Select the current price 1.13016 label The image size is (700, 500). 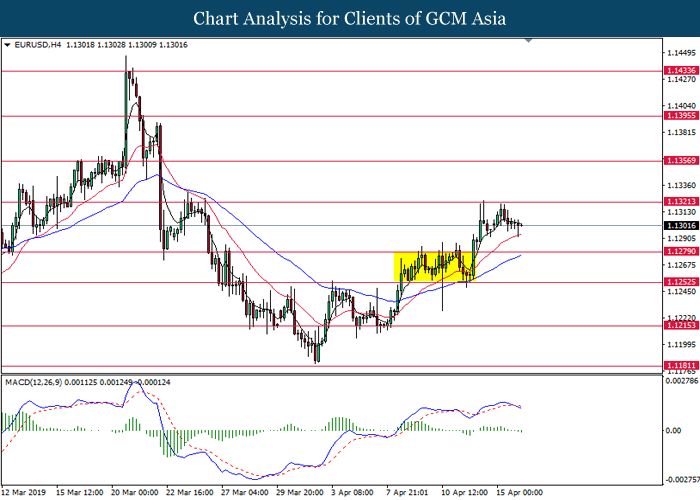pyautogui.click(x=679, y=225)
